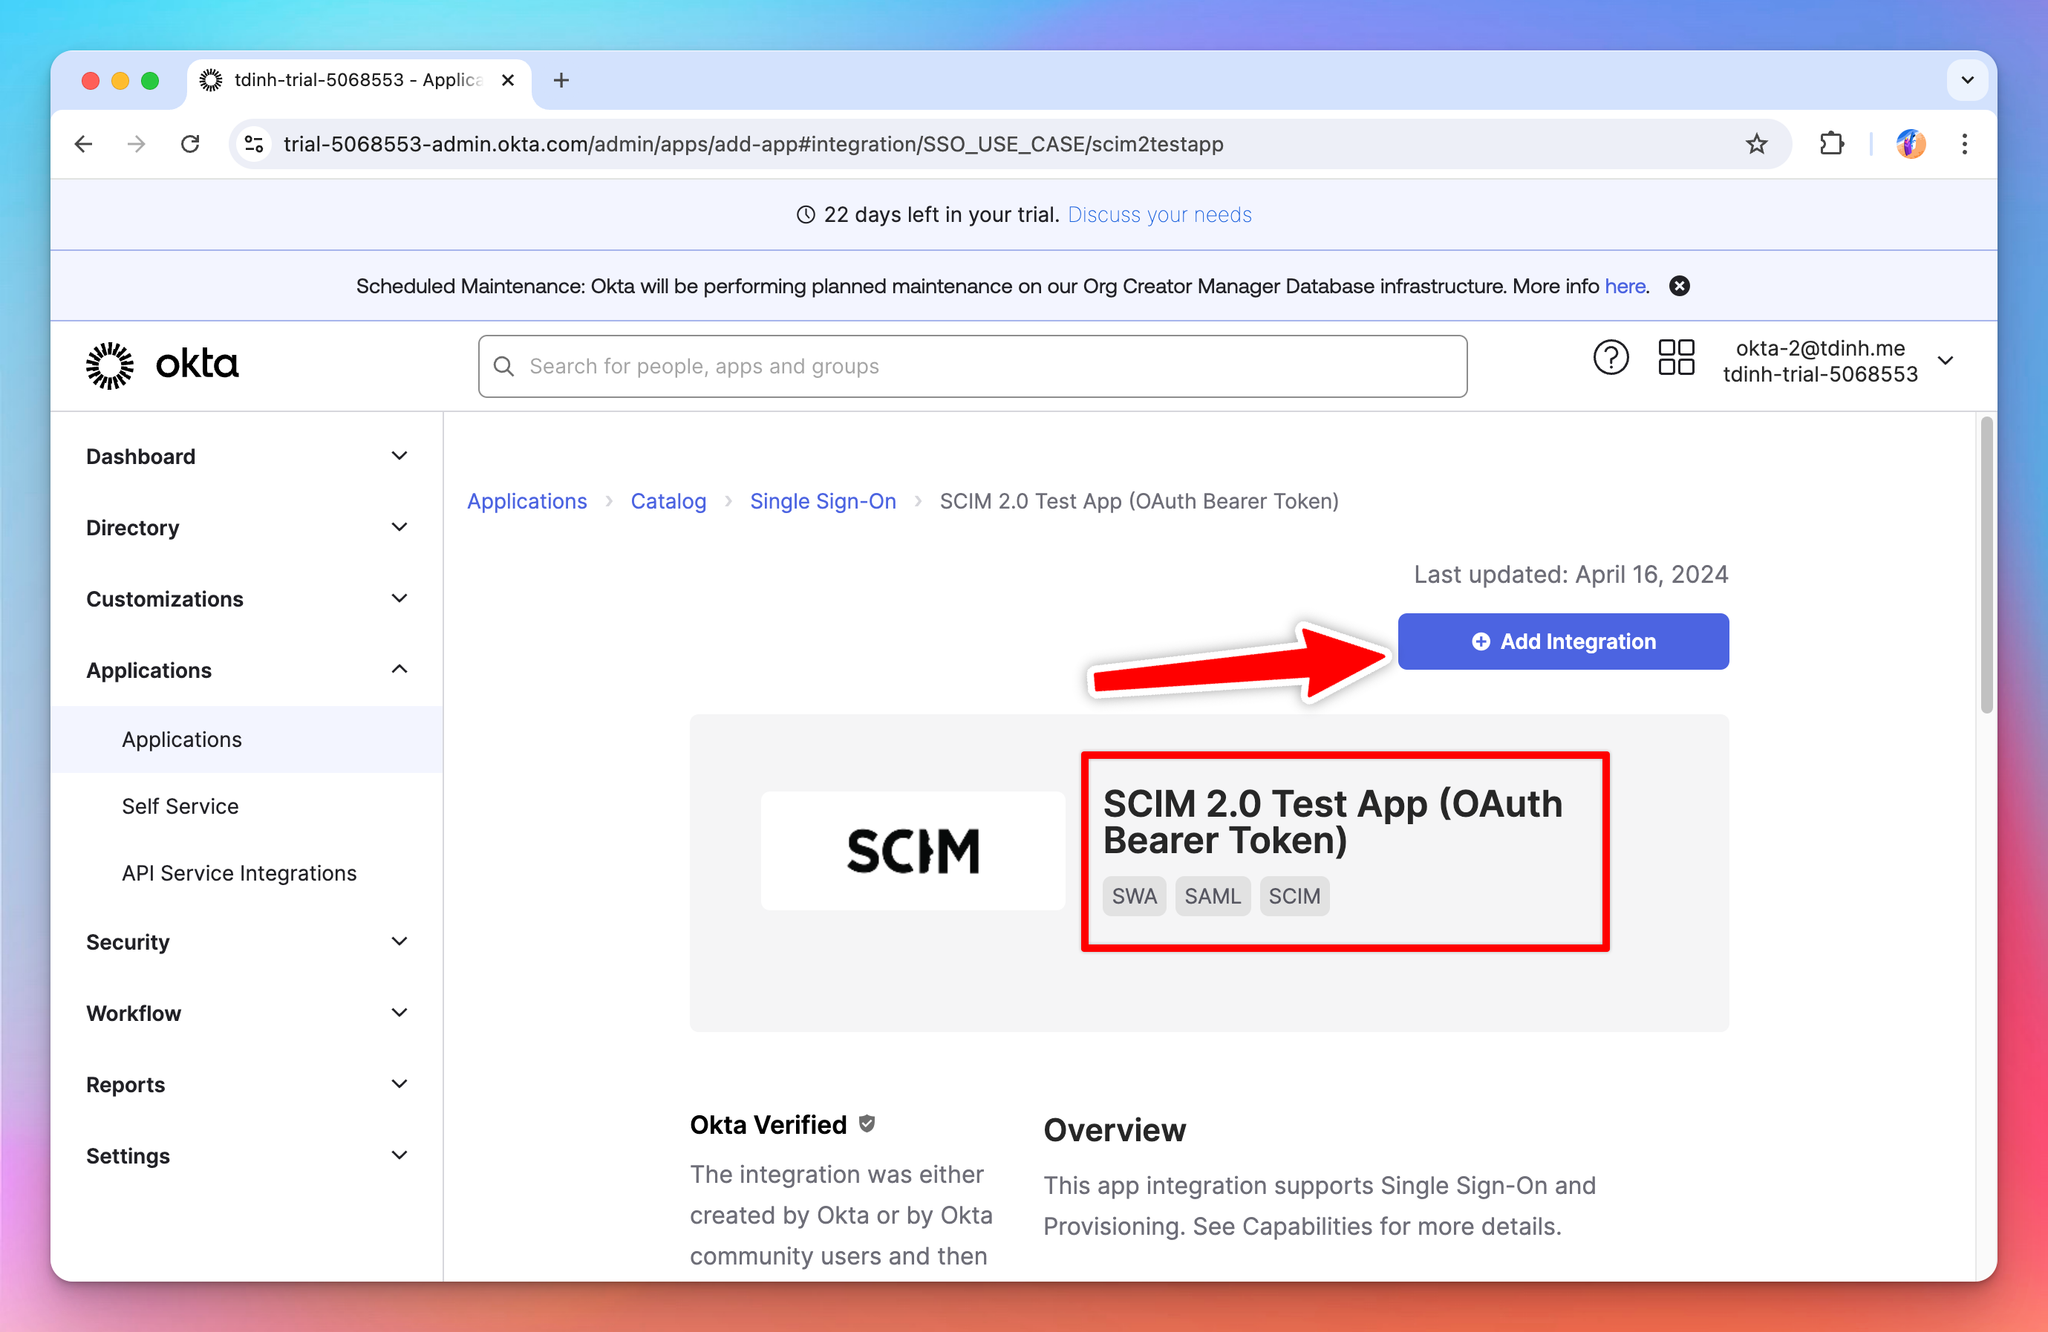Expand the Workflow menu section

tap(247, 1013)
